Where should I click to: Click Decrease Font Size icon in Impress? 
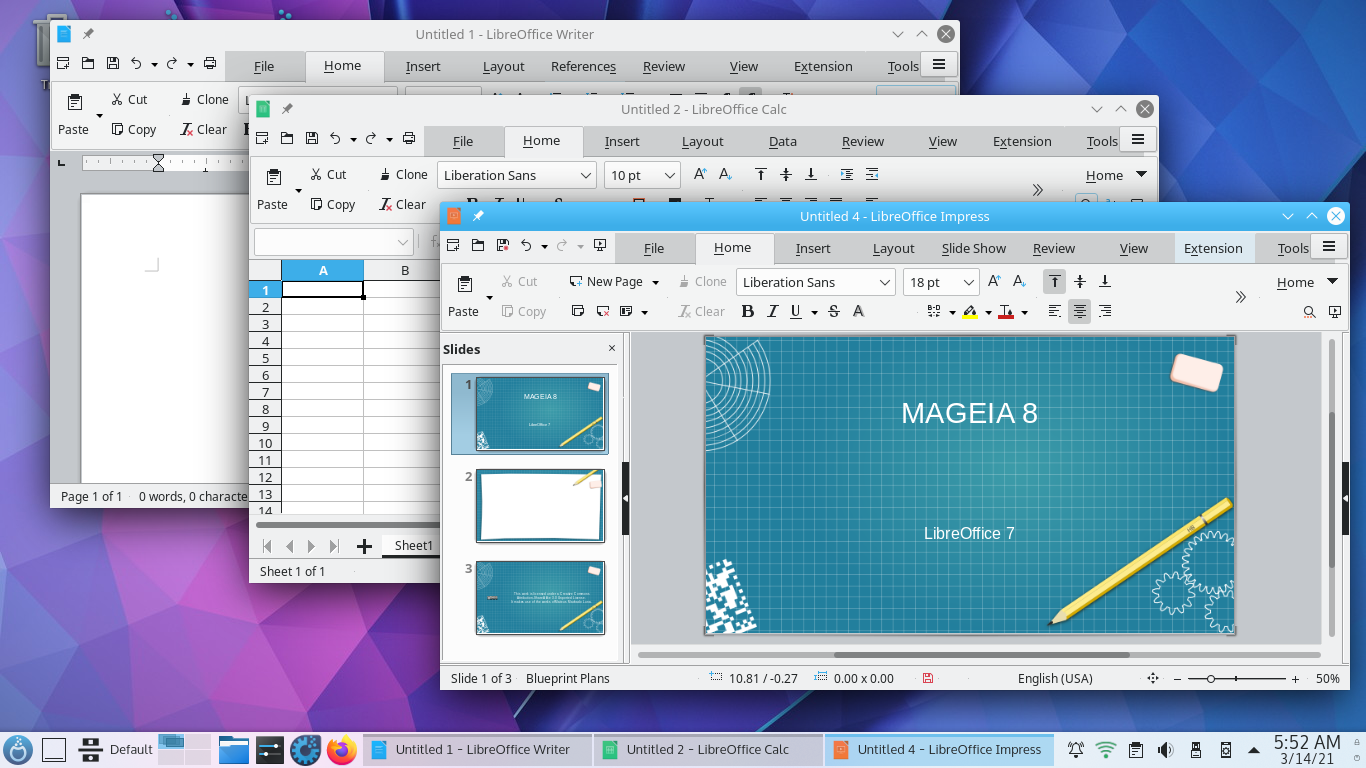tap(1020, 282)
